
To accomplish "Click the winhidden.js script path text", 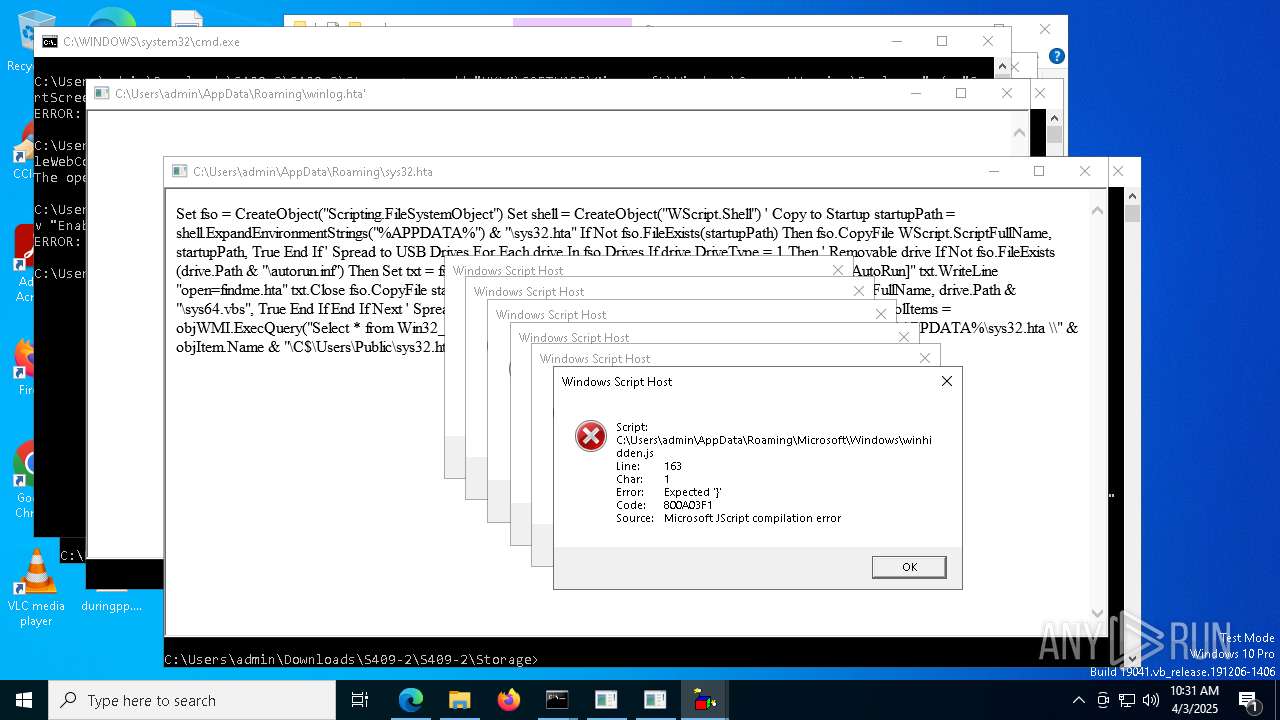I will [774, 446].
